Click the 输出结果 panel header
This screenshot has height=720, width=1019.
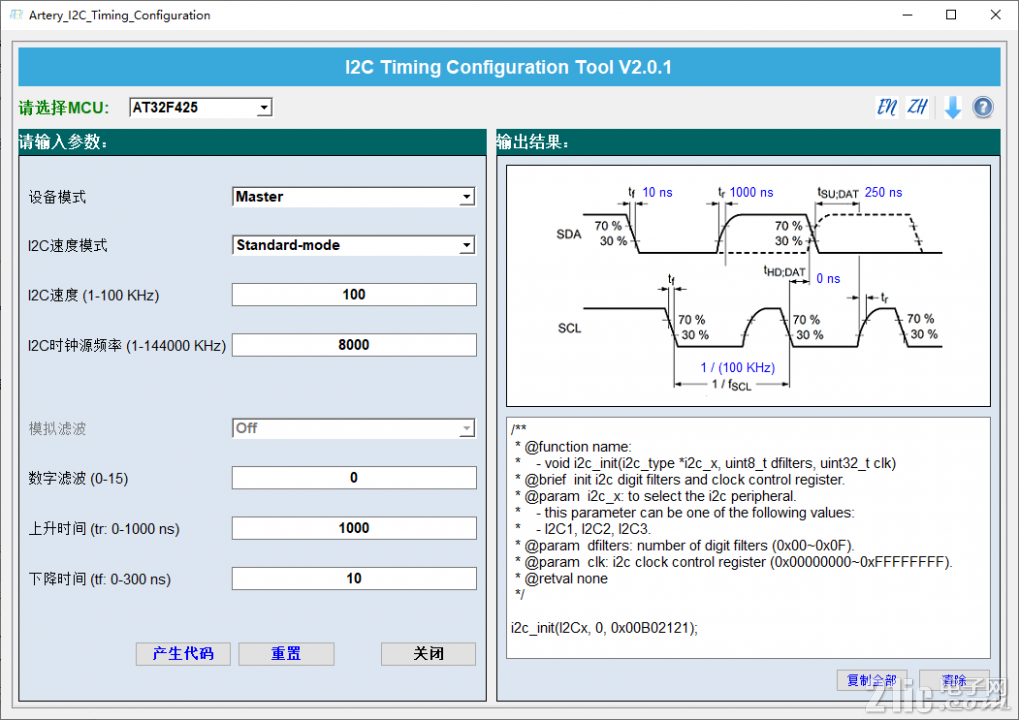[x=748, y=142]
